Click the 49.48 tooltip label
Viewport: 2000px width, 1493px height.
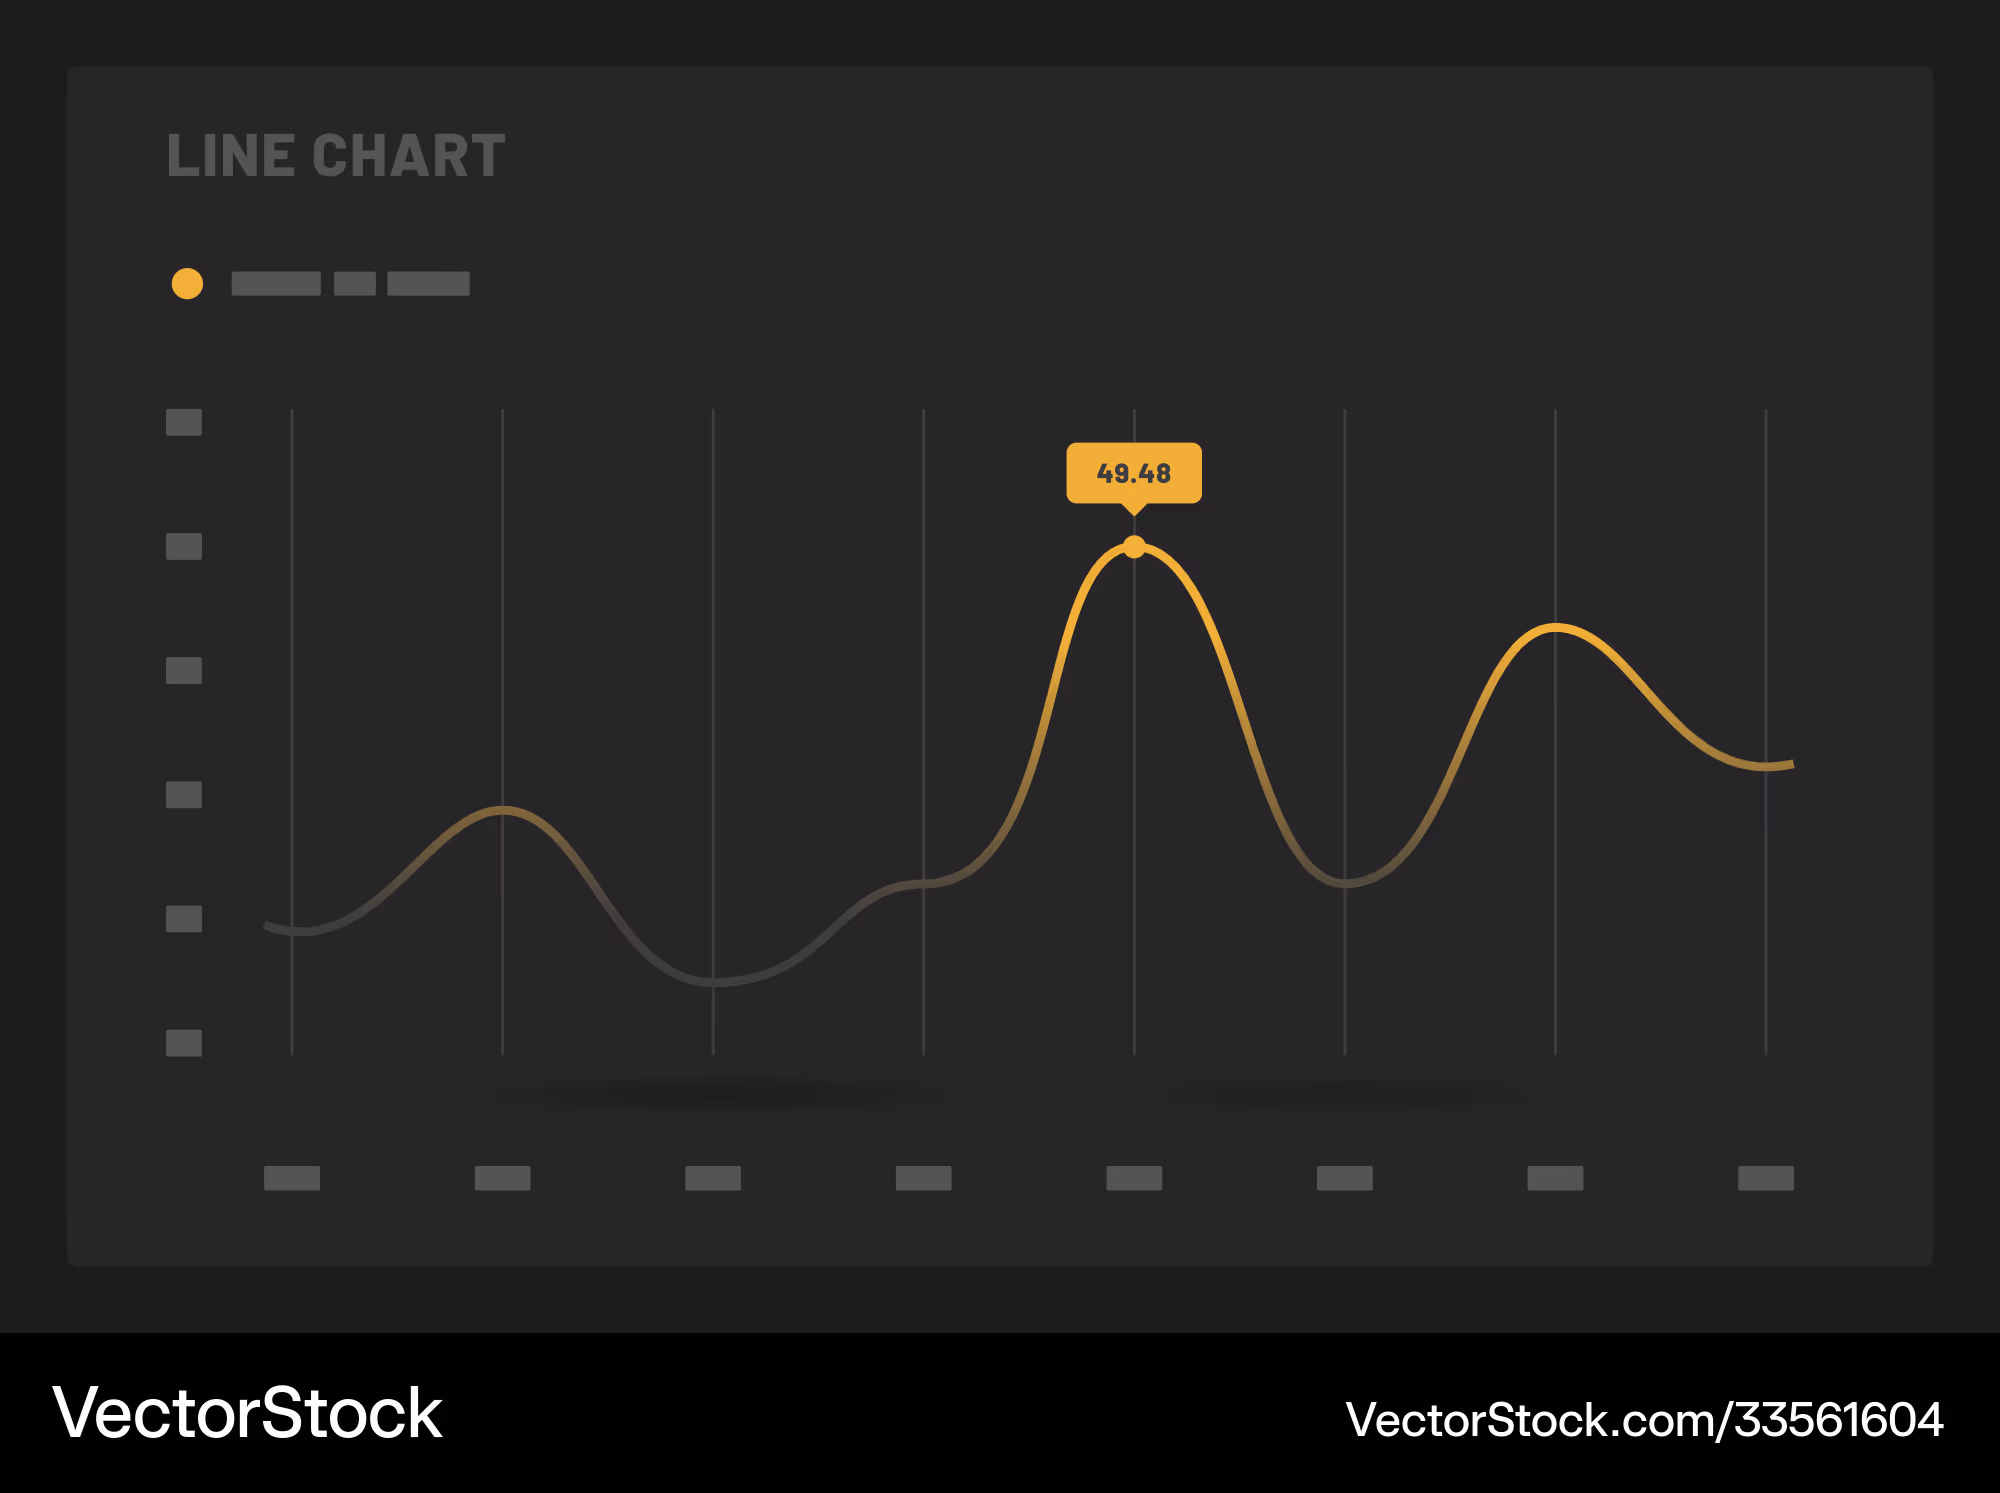pos(1134,473)
